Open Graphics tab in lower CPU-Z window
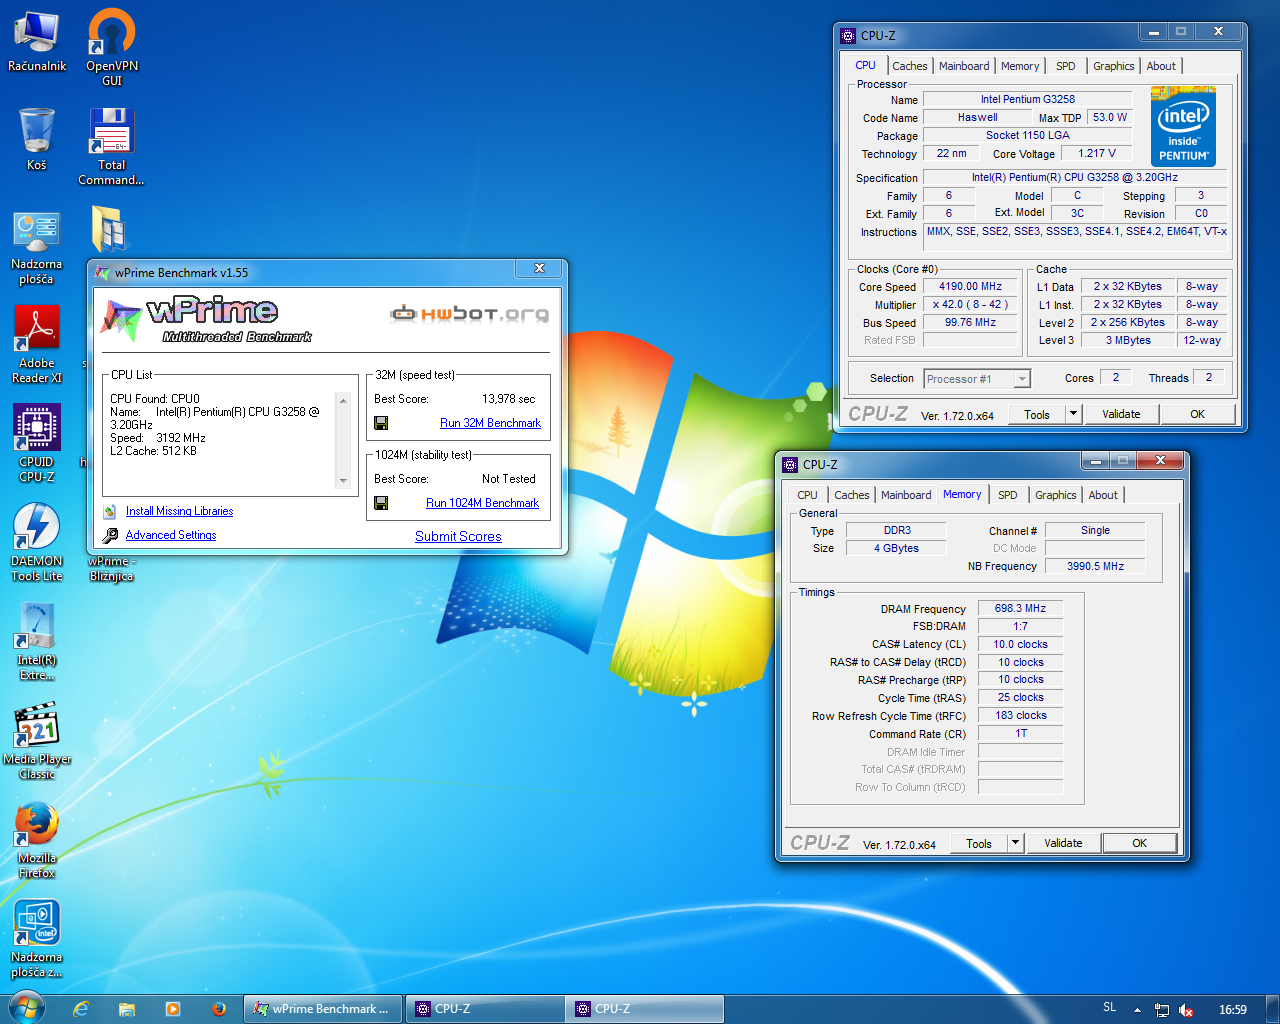 [1055, 495]
